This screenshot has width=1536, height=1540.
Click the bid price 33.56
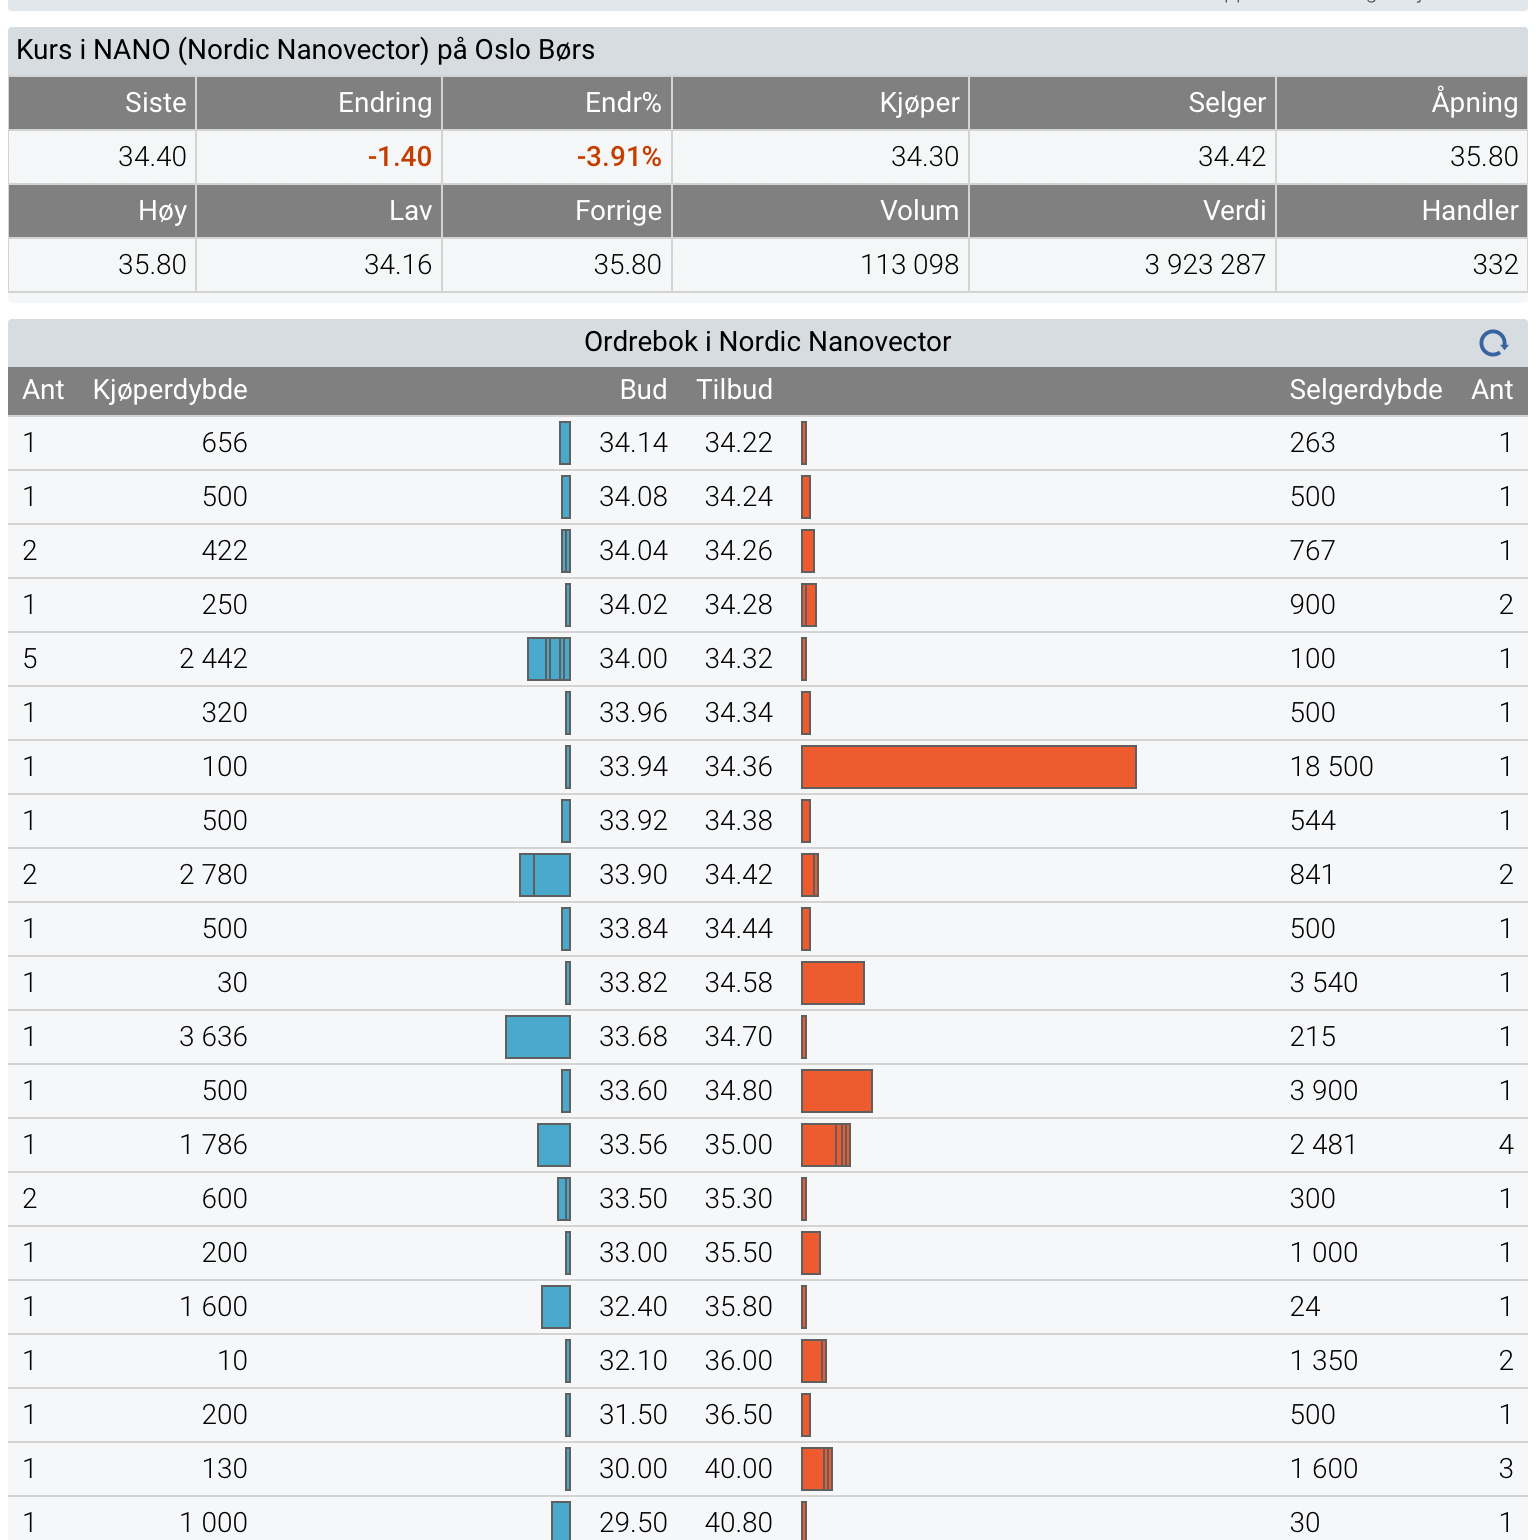coord(633,1145)
